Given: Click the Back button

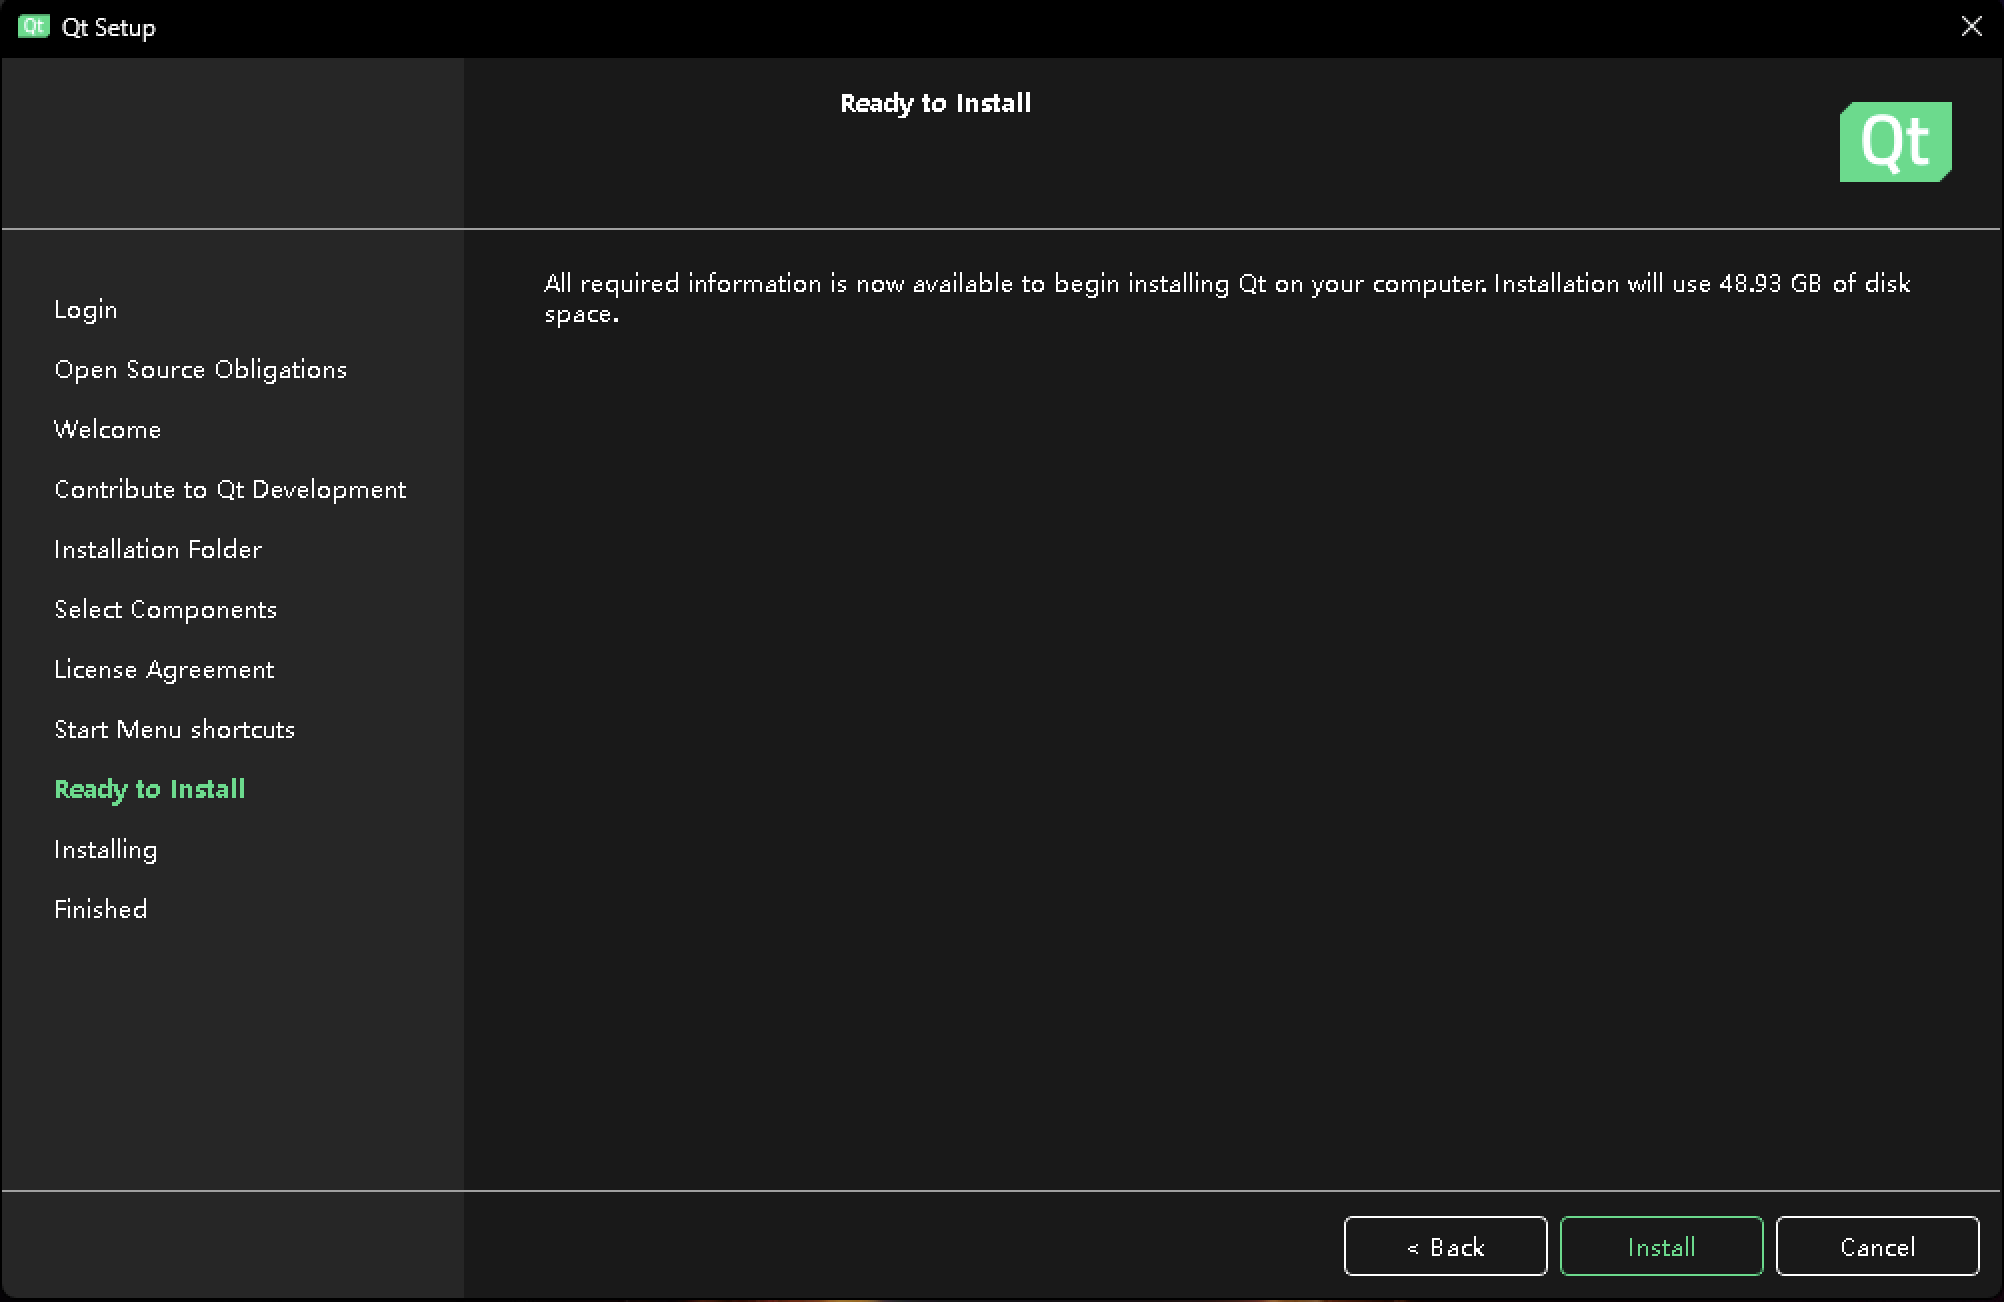Looking at the screenshot, I should pyautogui.click(x=1445, y=1246).
